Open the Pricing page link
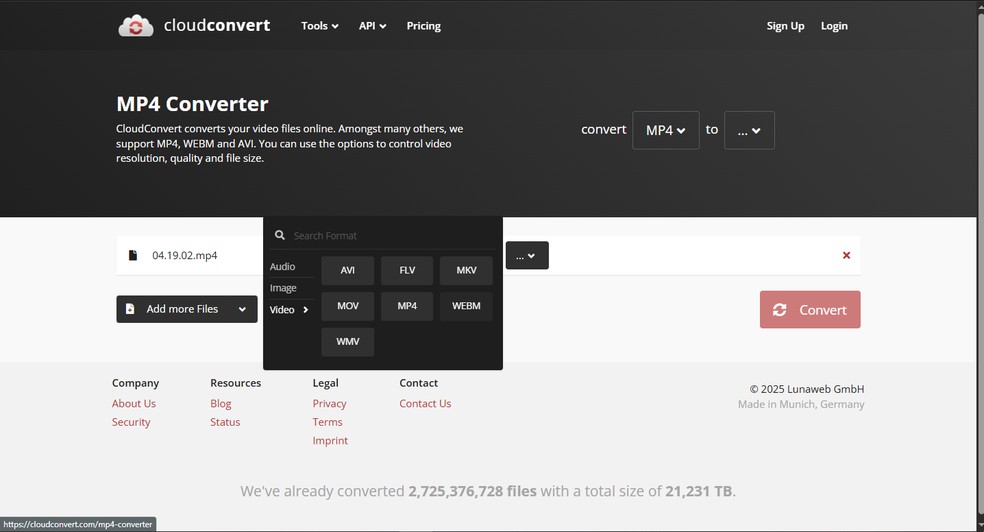The width and height of the screenshot is (984, 532). (x=423, y=26)
